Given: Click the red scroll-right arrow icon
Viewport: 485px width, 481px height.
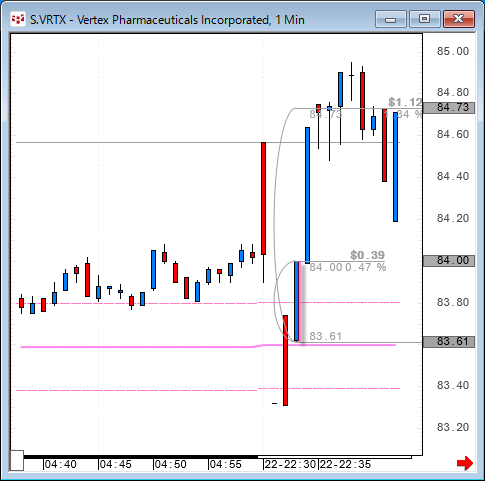Looking at the screenshot, I should 465,463.
